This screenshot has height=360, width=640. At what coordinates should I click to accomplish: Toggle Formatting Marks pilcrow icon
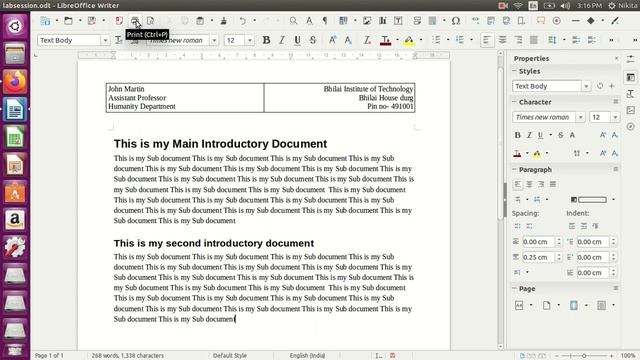(325, 20)
